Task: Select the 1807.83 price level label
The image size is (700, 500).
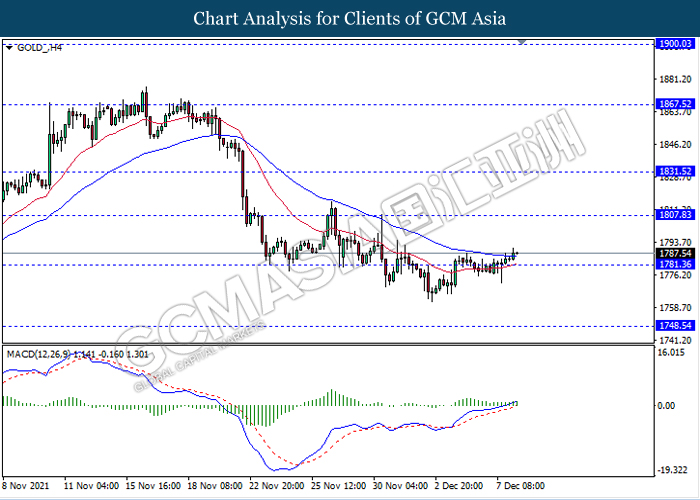Action: tap(675, 215)
